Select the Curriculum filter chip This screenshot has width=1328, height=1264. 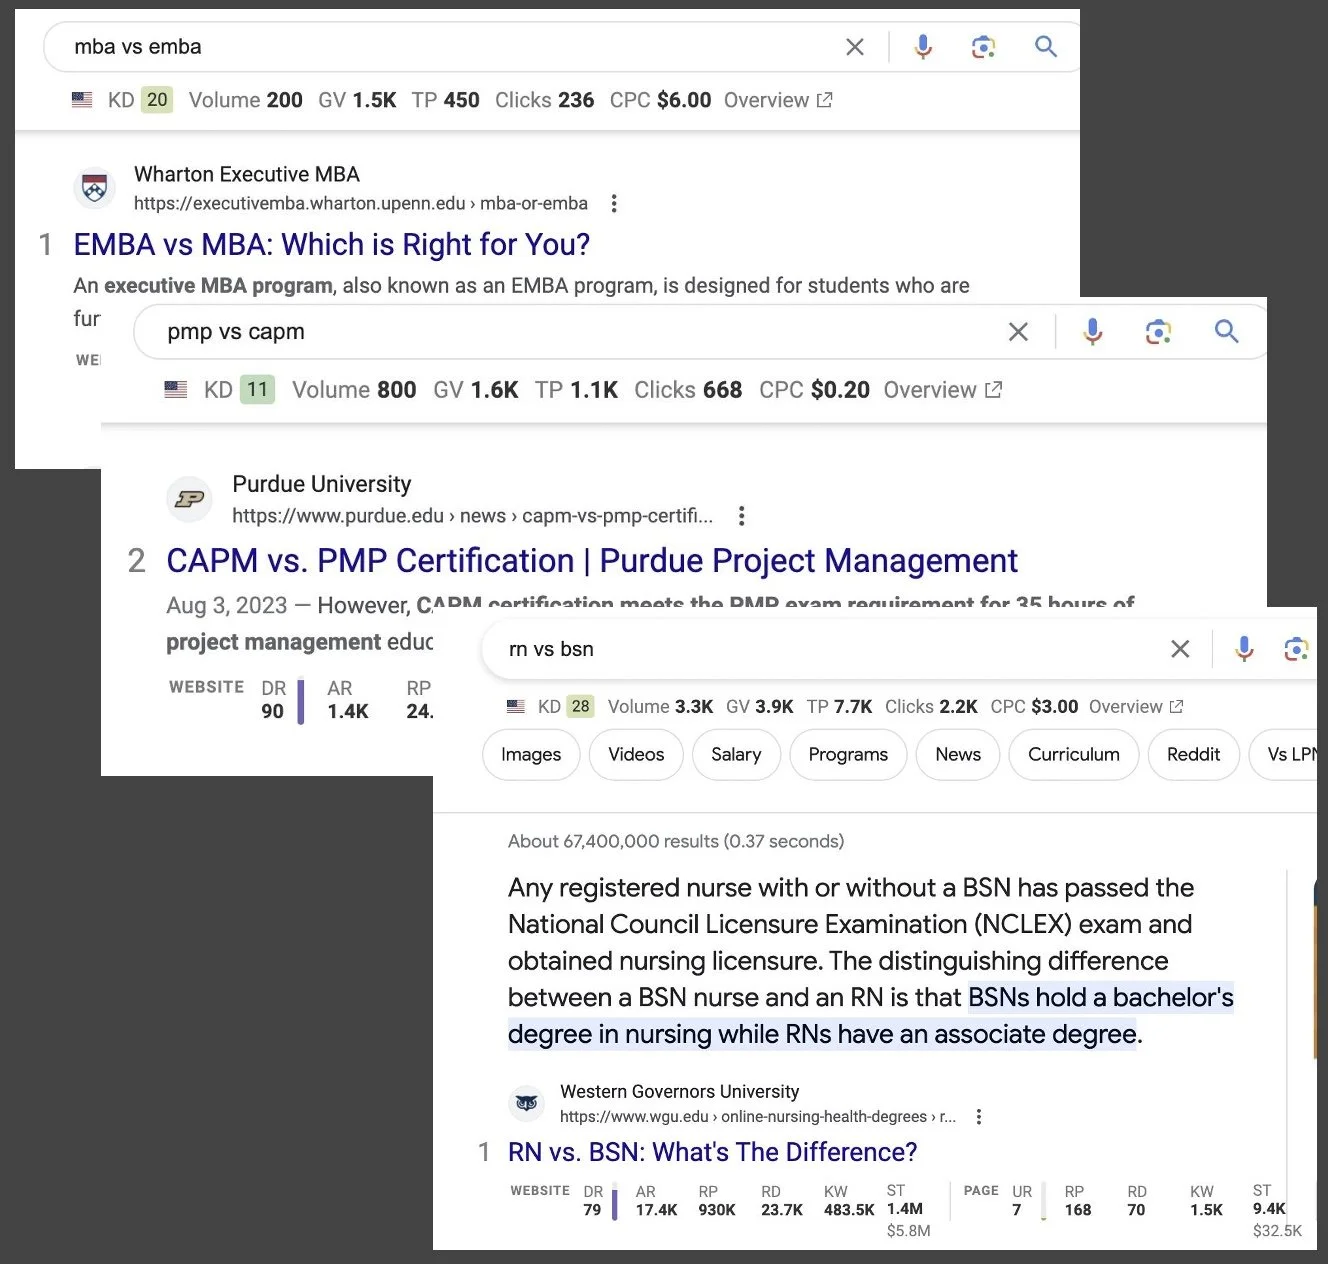[1074, 755]
